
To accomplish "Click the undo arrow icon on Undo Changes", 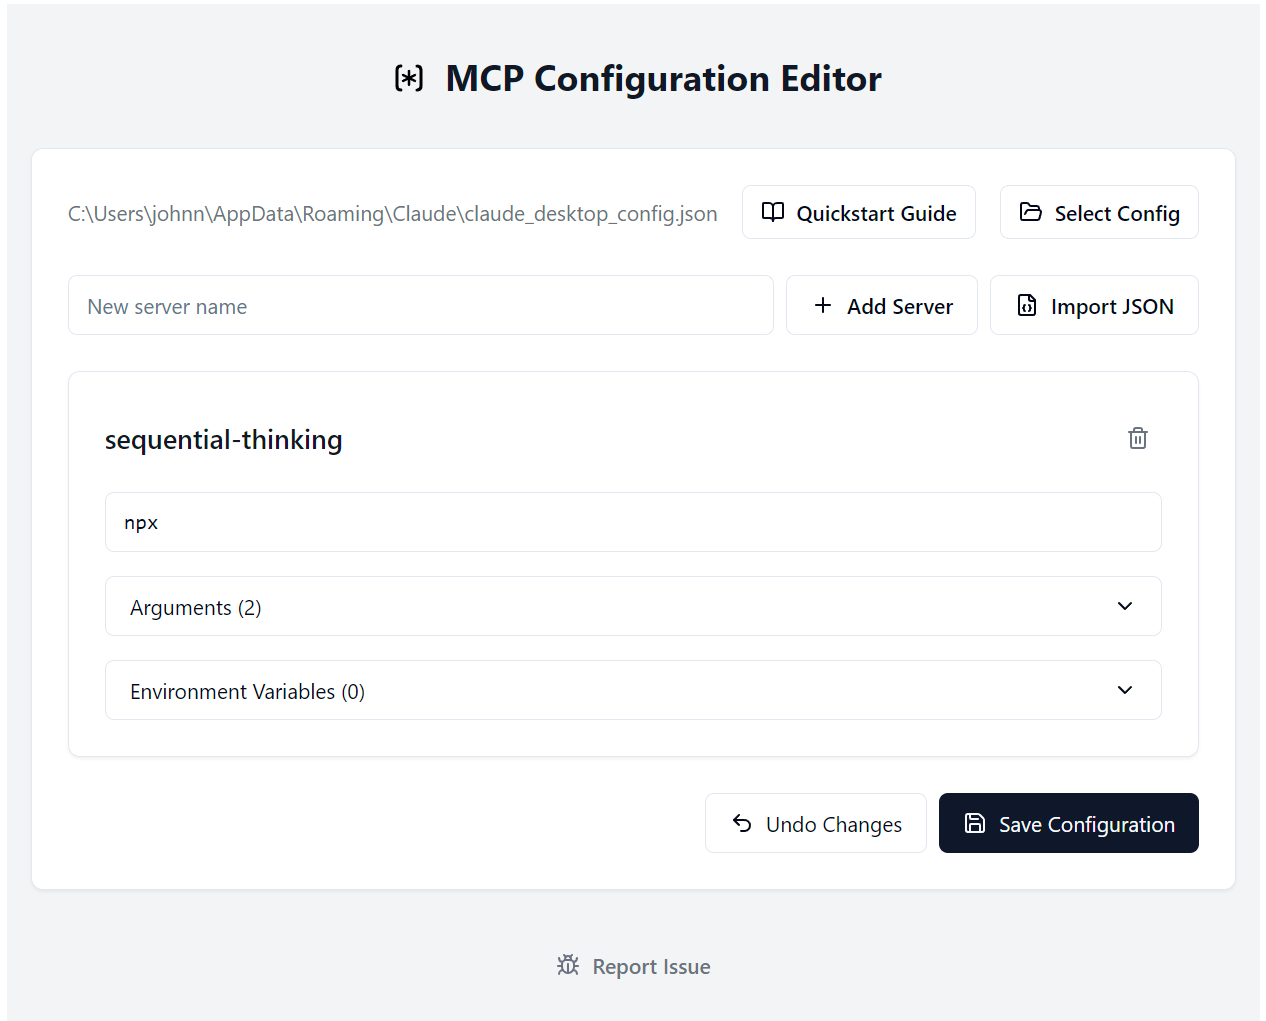I will (x=740, y=822).
